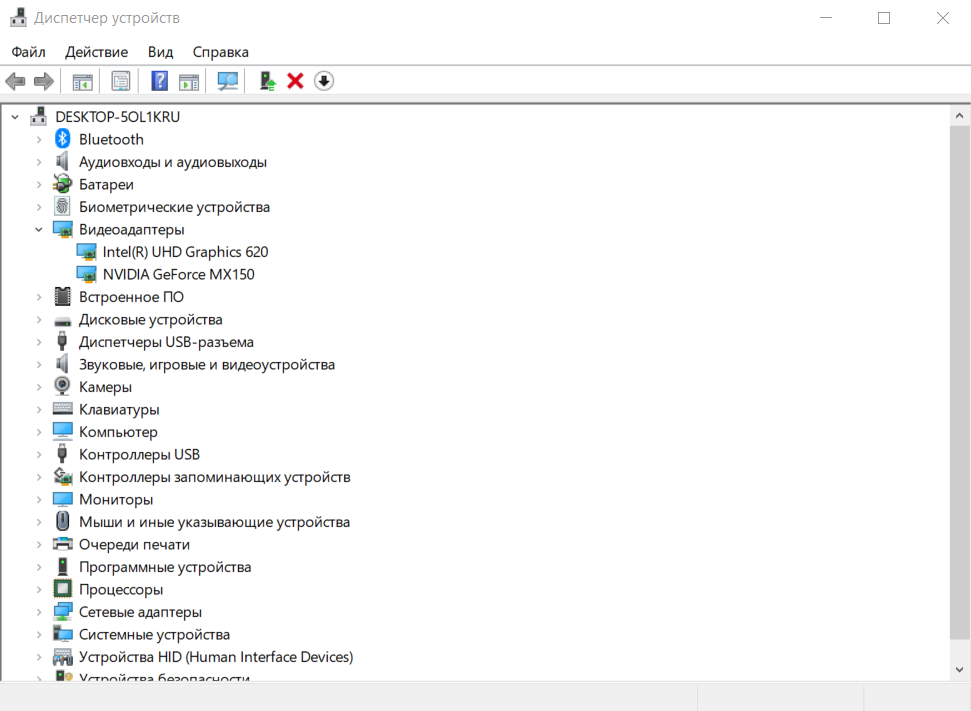Click the keyboard icon beside Клавиатуры

point(63,409)
